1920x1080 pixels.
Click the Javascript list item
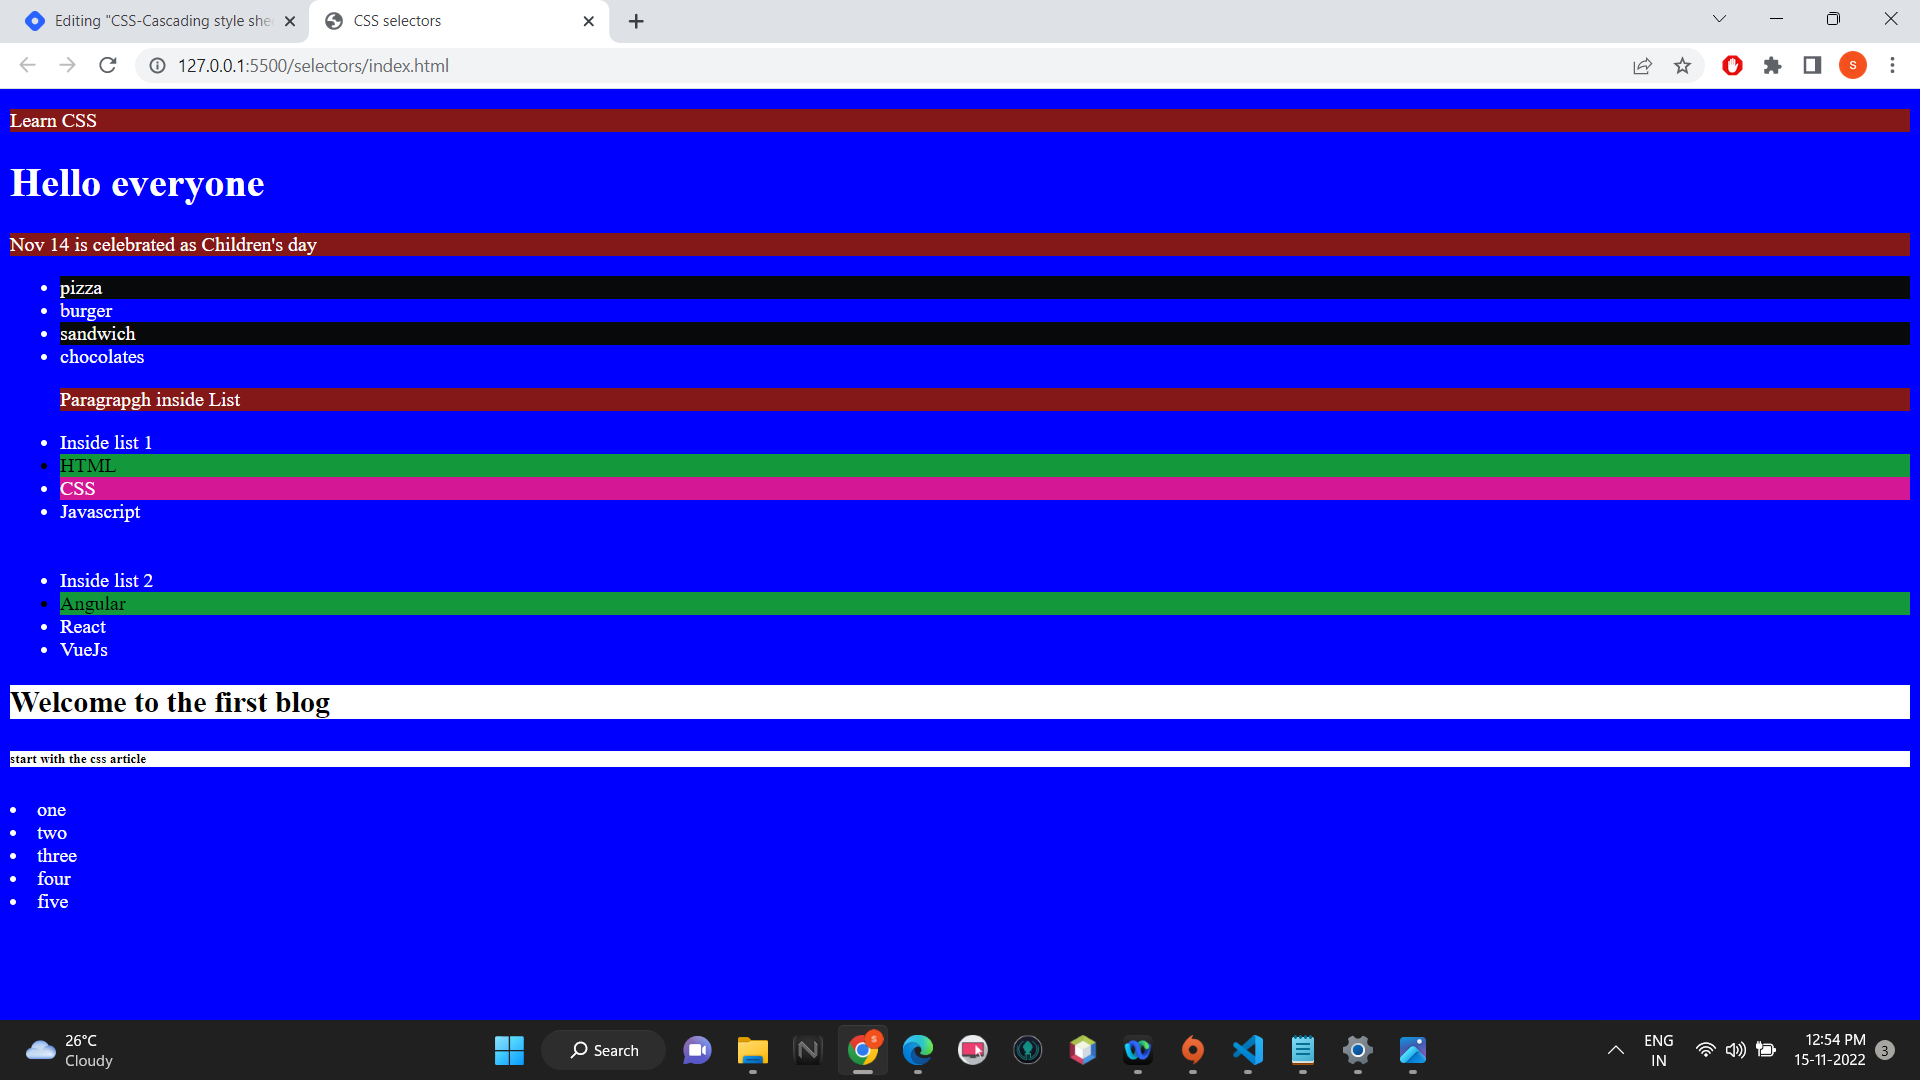[100, 512]
